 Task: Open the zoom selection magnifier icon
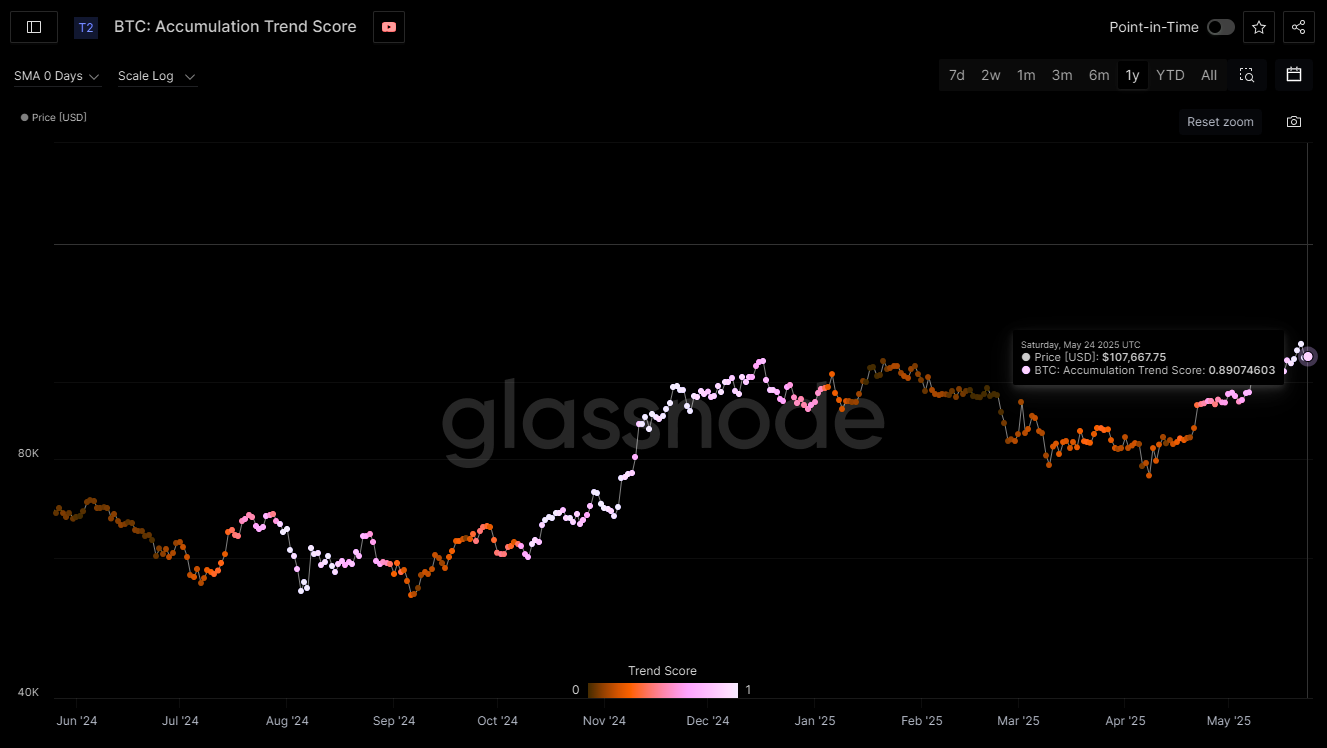[x=1247, y=75]
